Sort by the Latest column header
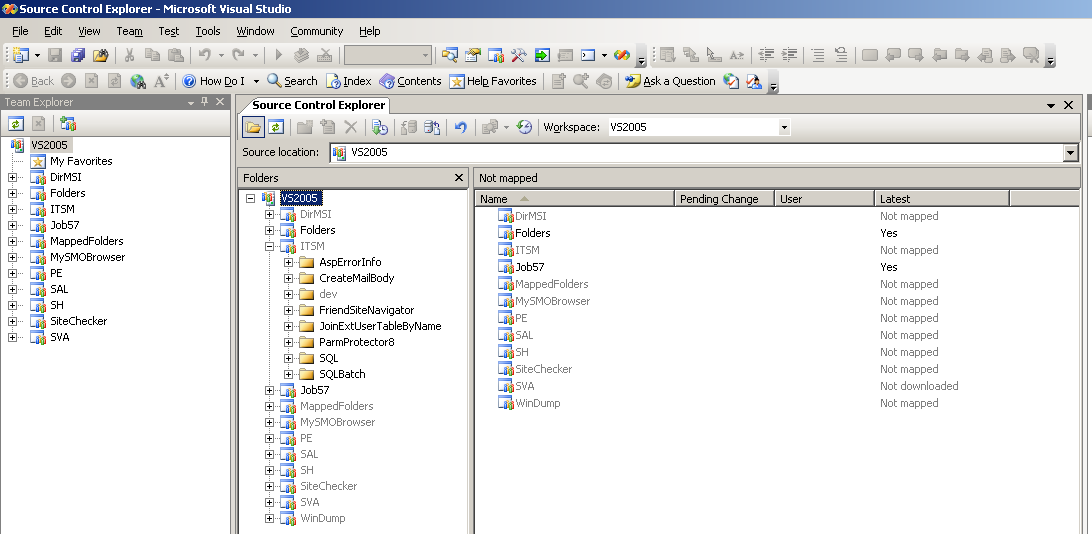 click(942, 199)
